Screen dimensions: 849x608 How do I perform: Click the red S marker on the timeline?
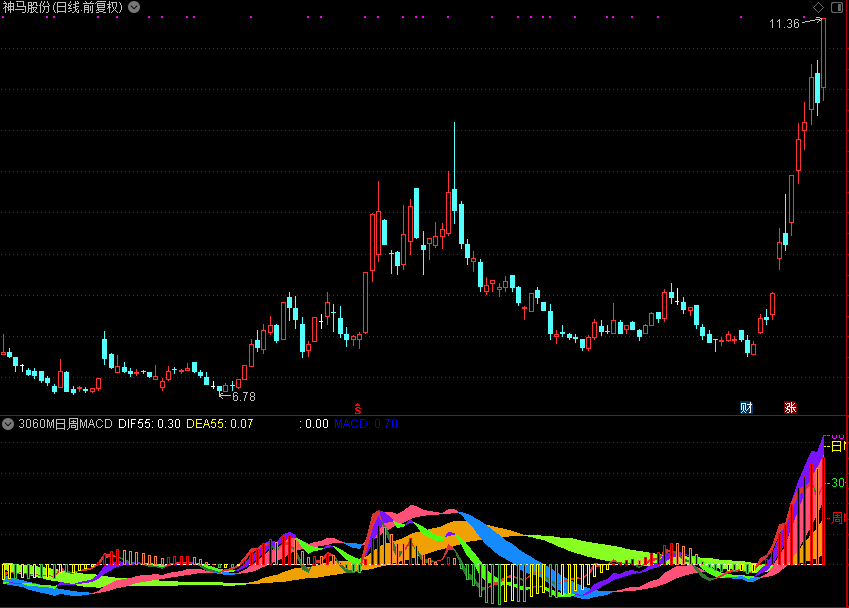(x=358, y=409)
